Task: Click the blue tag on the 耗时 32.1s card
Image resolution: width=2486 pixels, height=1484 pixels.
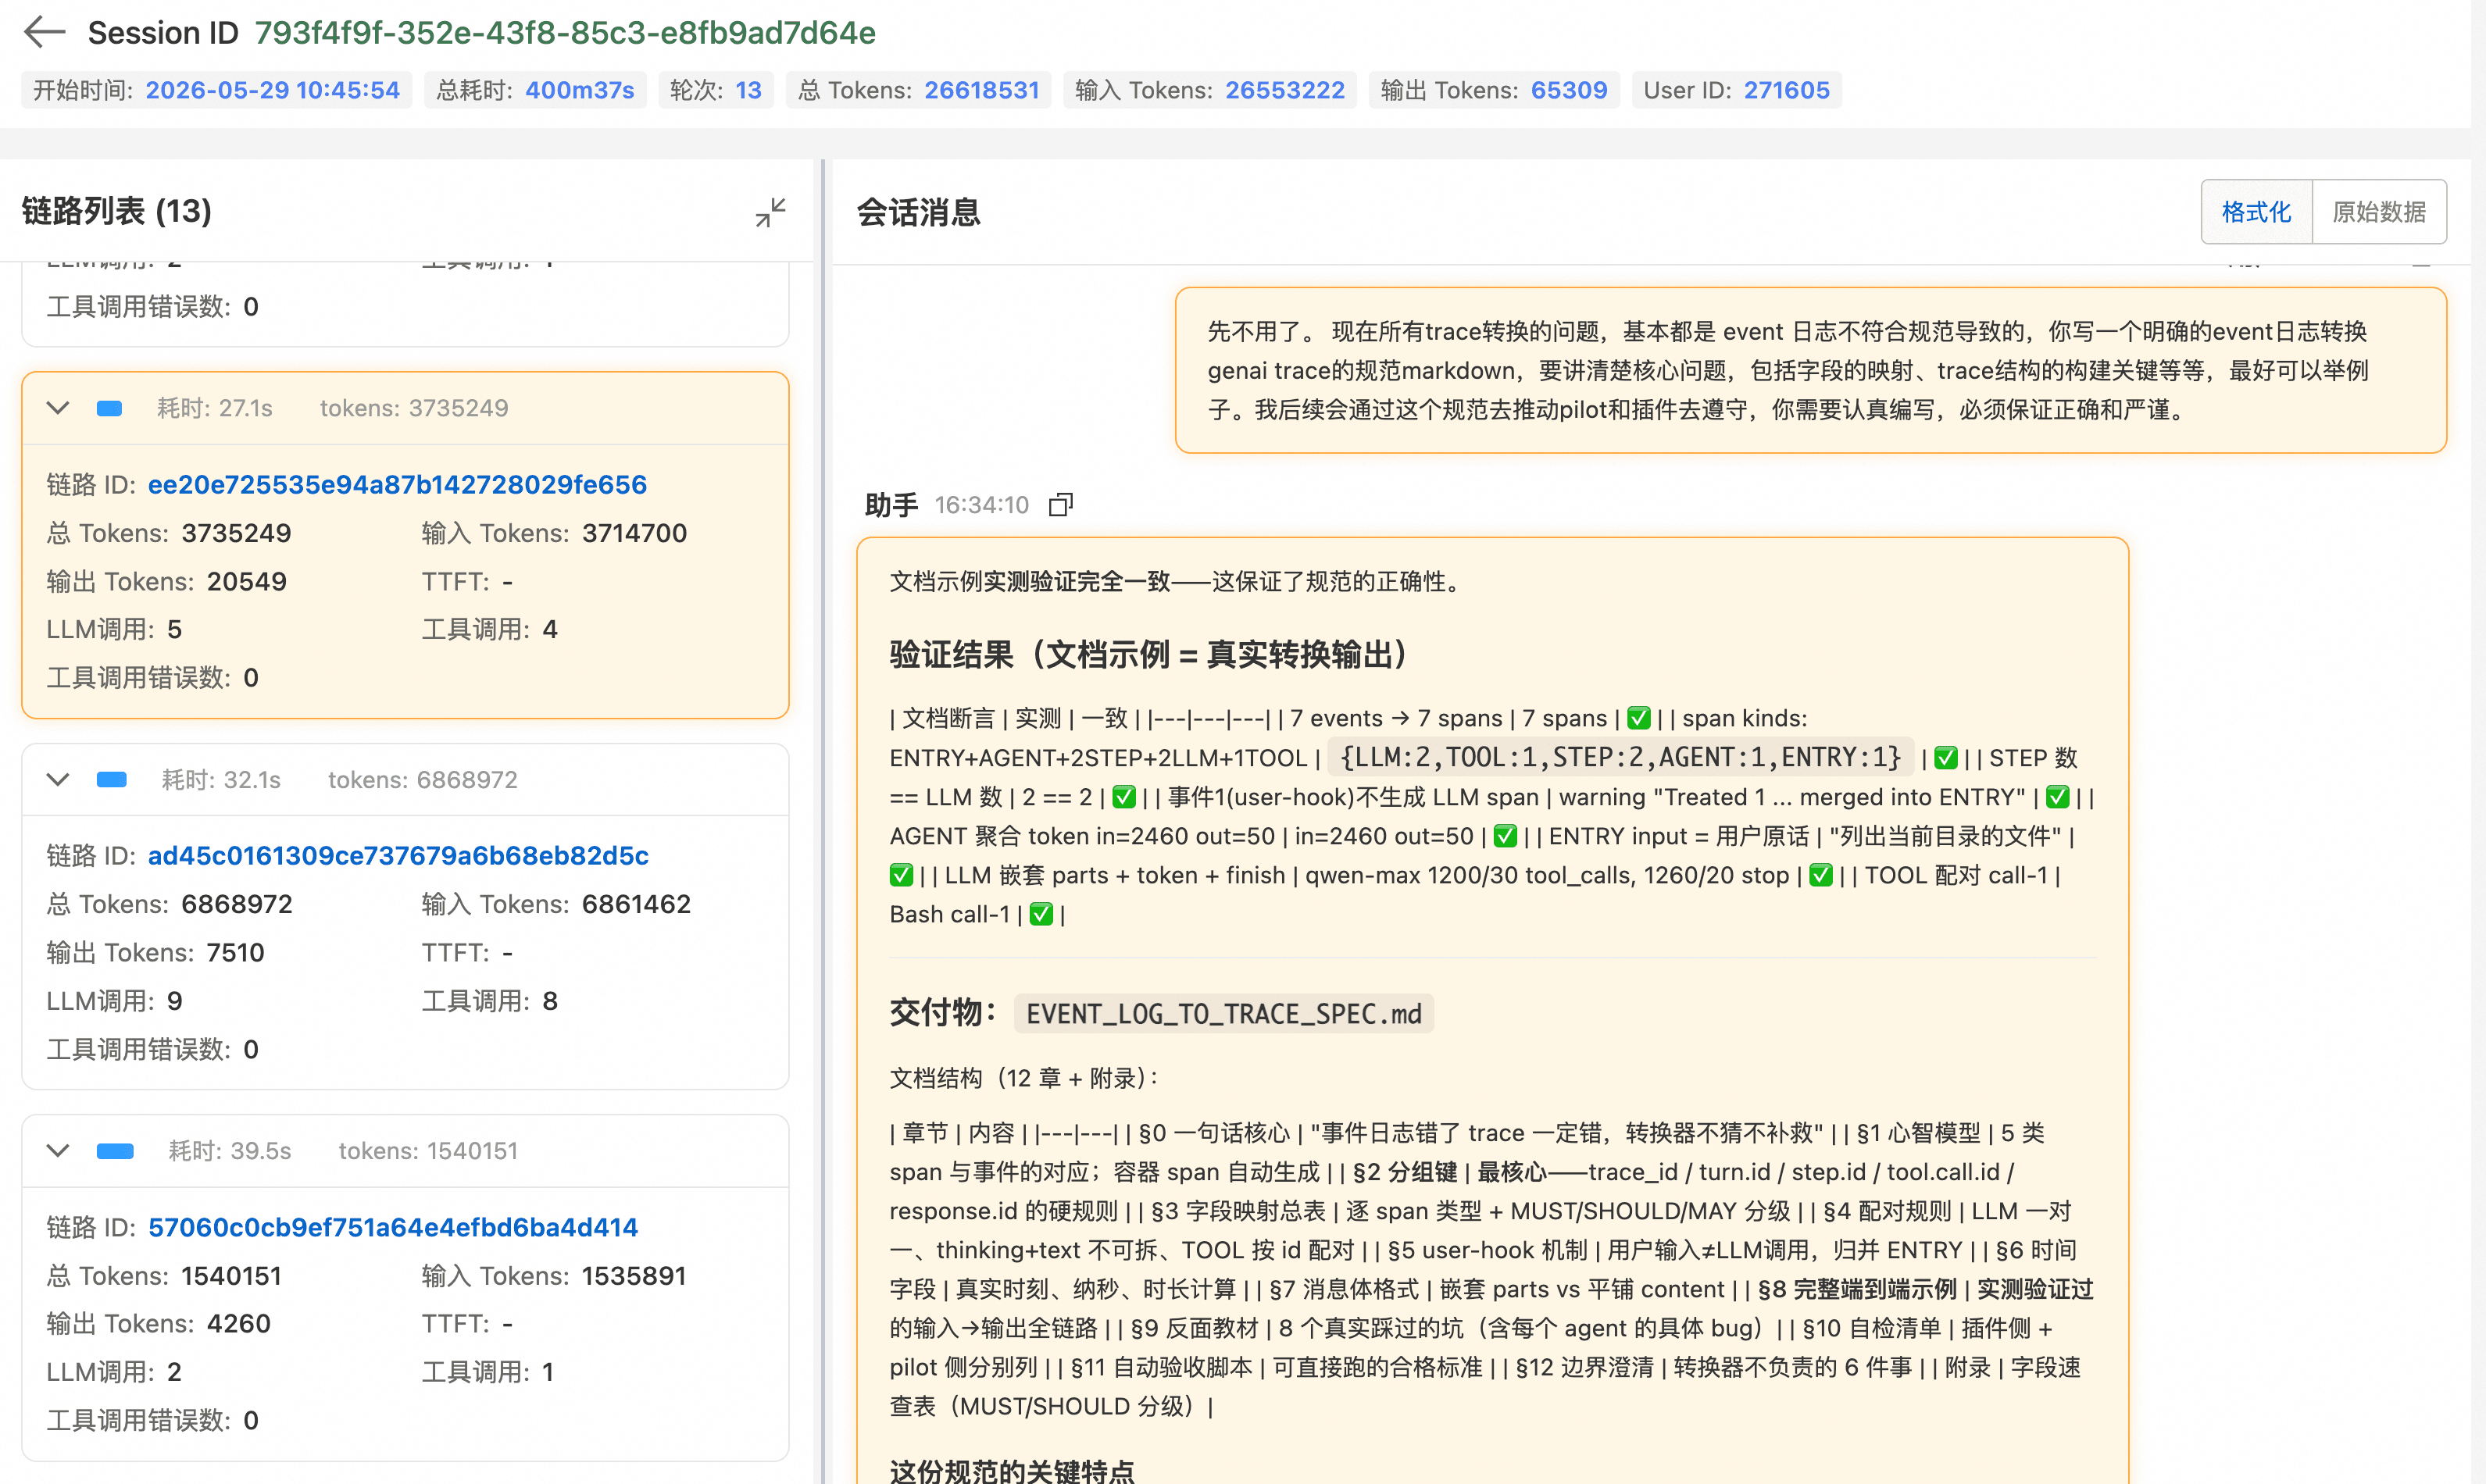Action: coord(111,779)
